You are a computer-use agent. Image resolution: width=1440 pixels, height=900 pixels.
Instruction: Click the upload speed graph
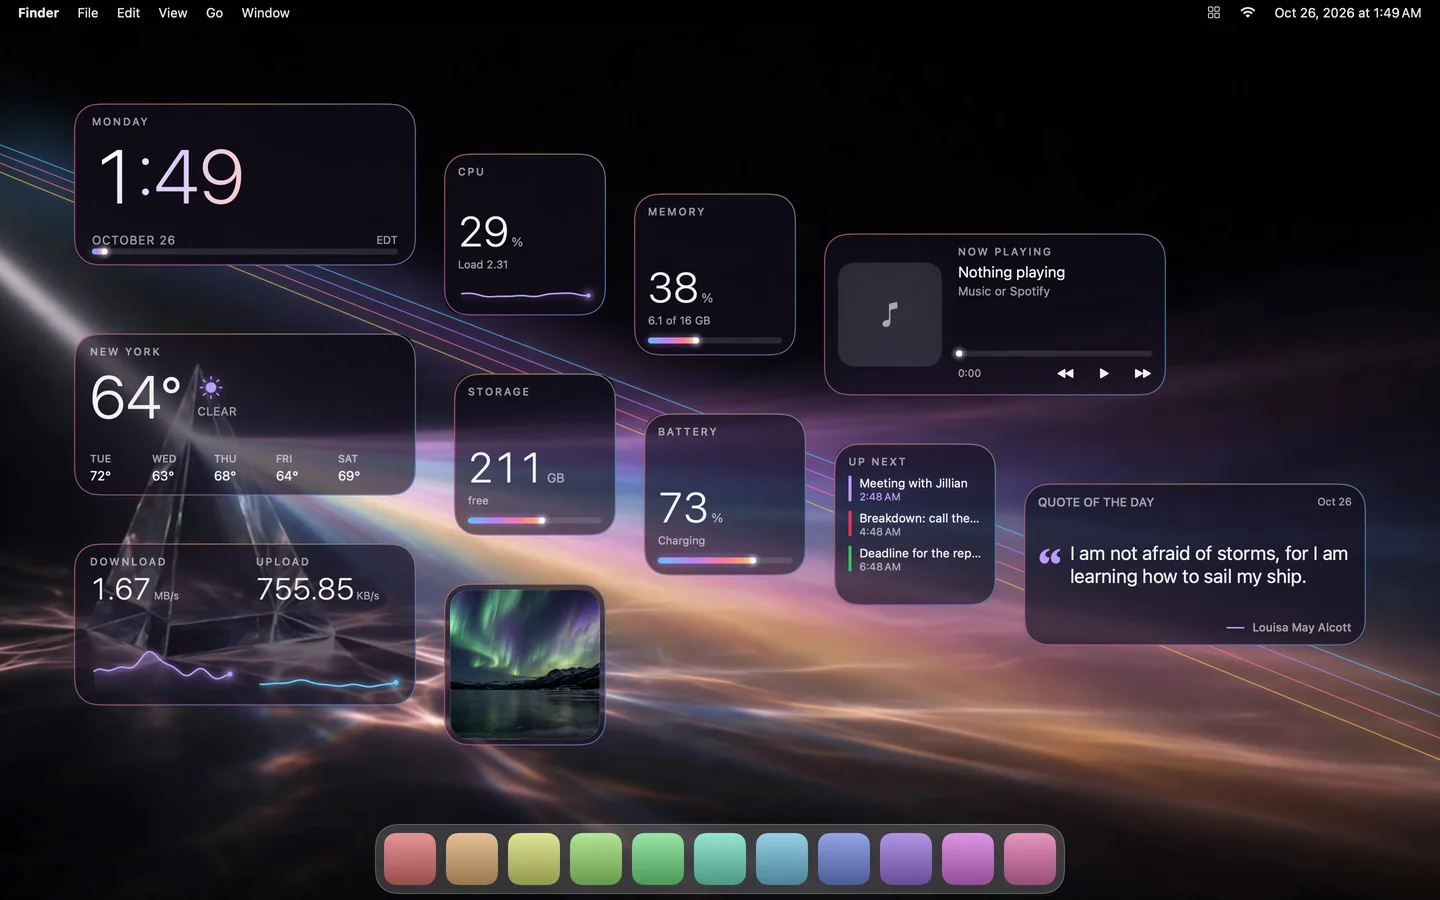click(x=329, y=683)
